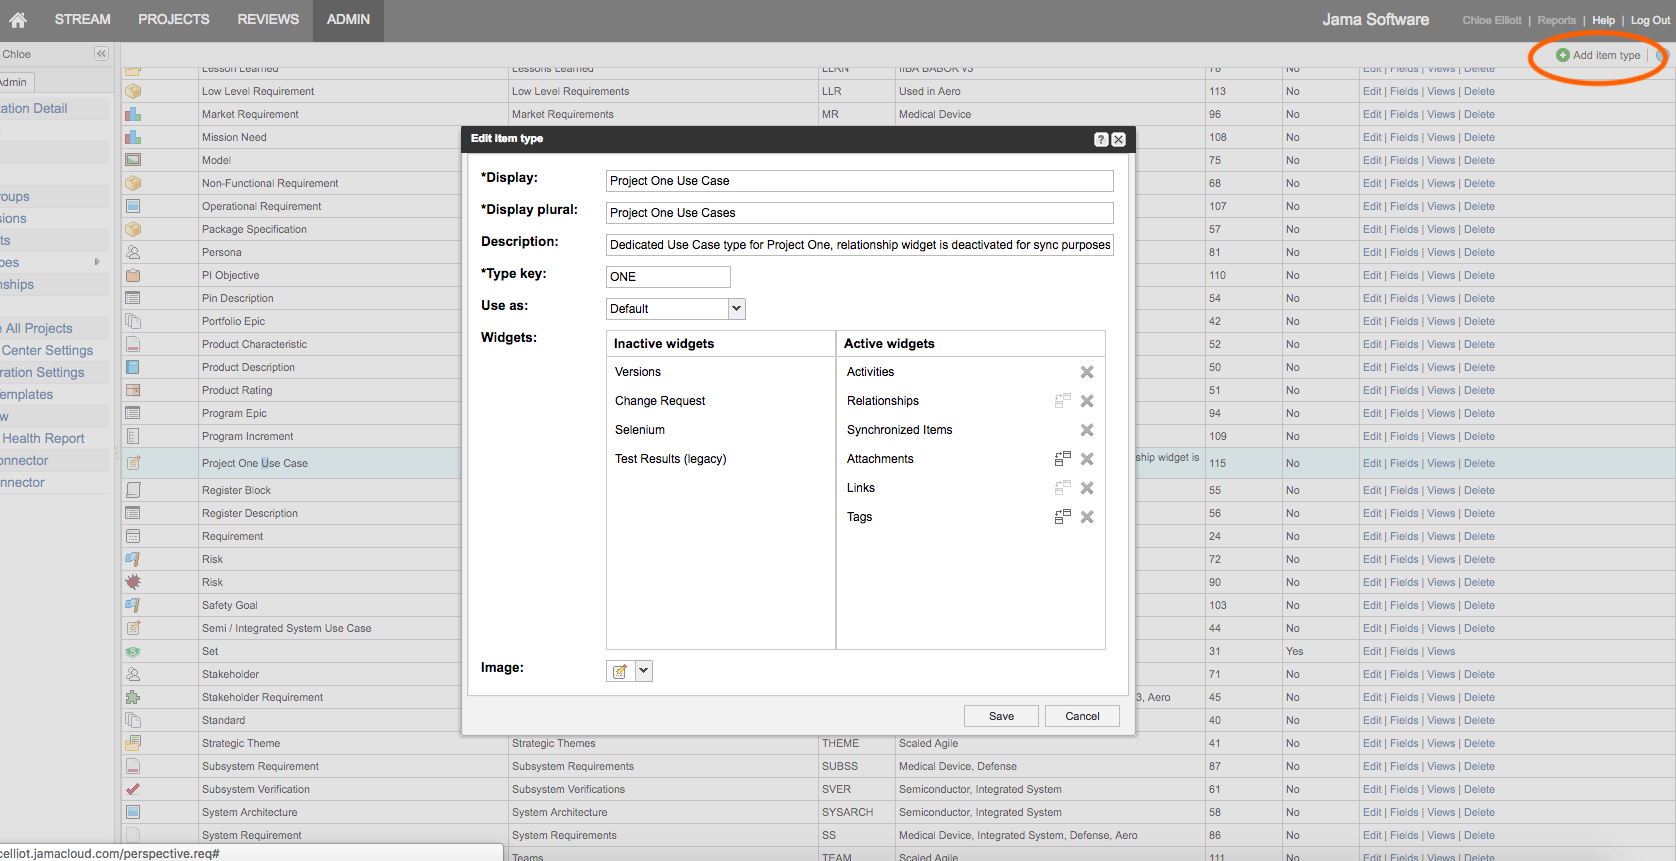Click the Strategic Theme row icon

point(133,743)
